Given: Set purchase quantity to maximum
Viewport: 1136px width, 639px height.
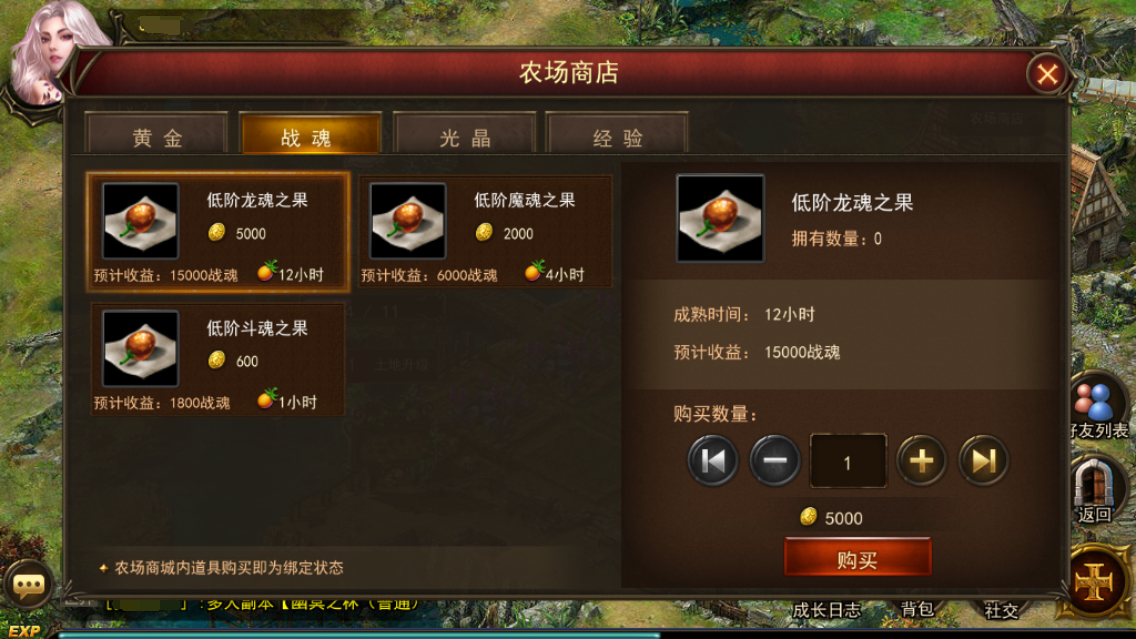Looking at the screenshot, I should coord(983,460).
